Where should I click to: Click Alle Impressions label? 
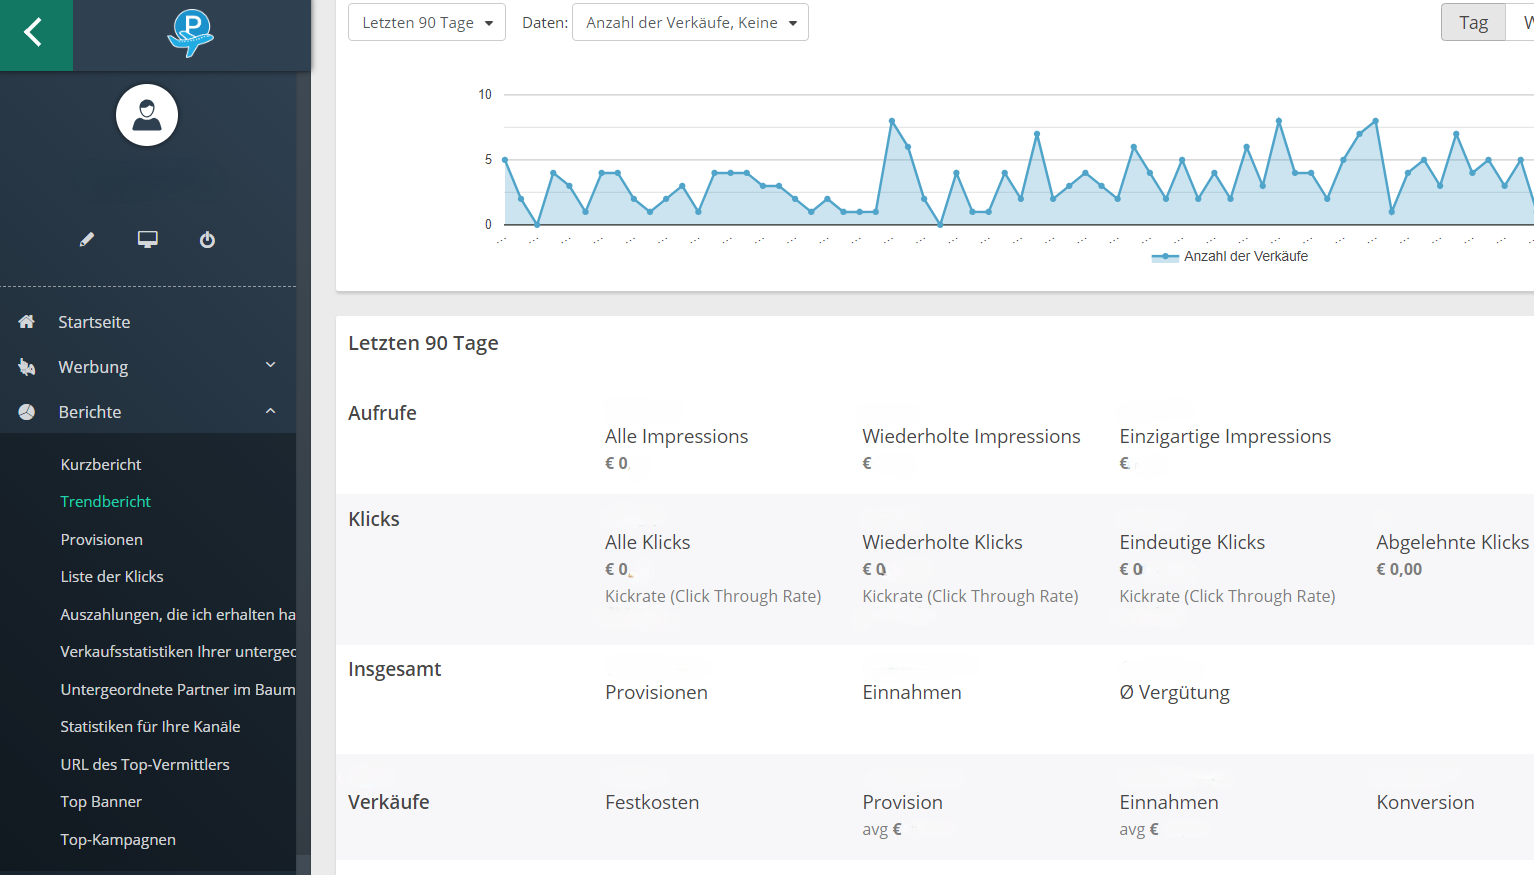pos(676,436)
